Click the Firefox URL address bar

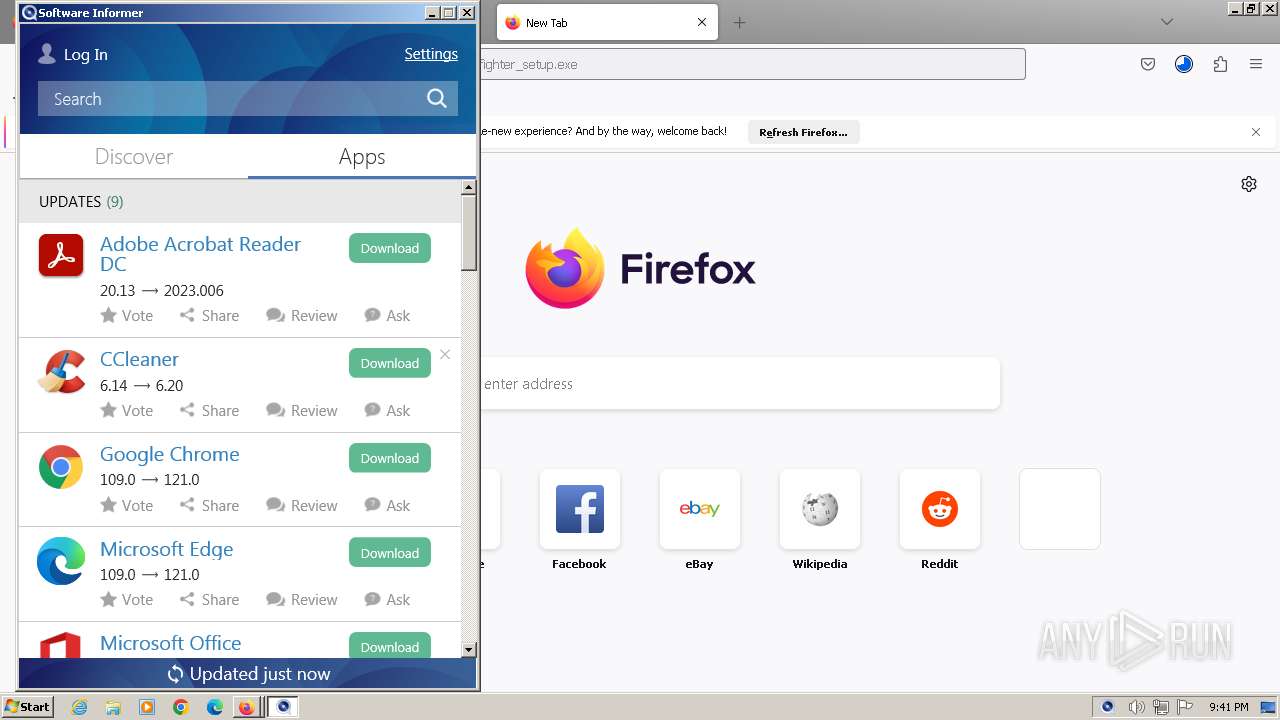click(x=752, y=64)
